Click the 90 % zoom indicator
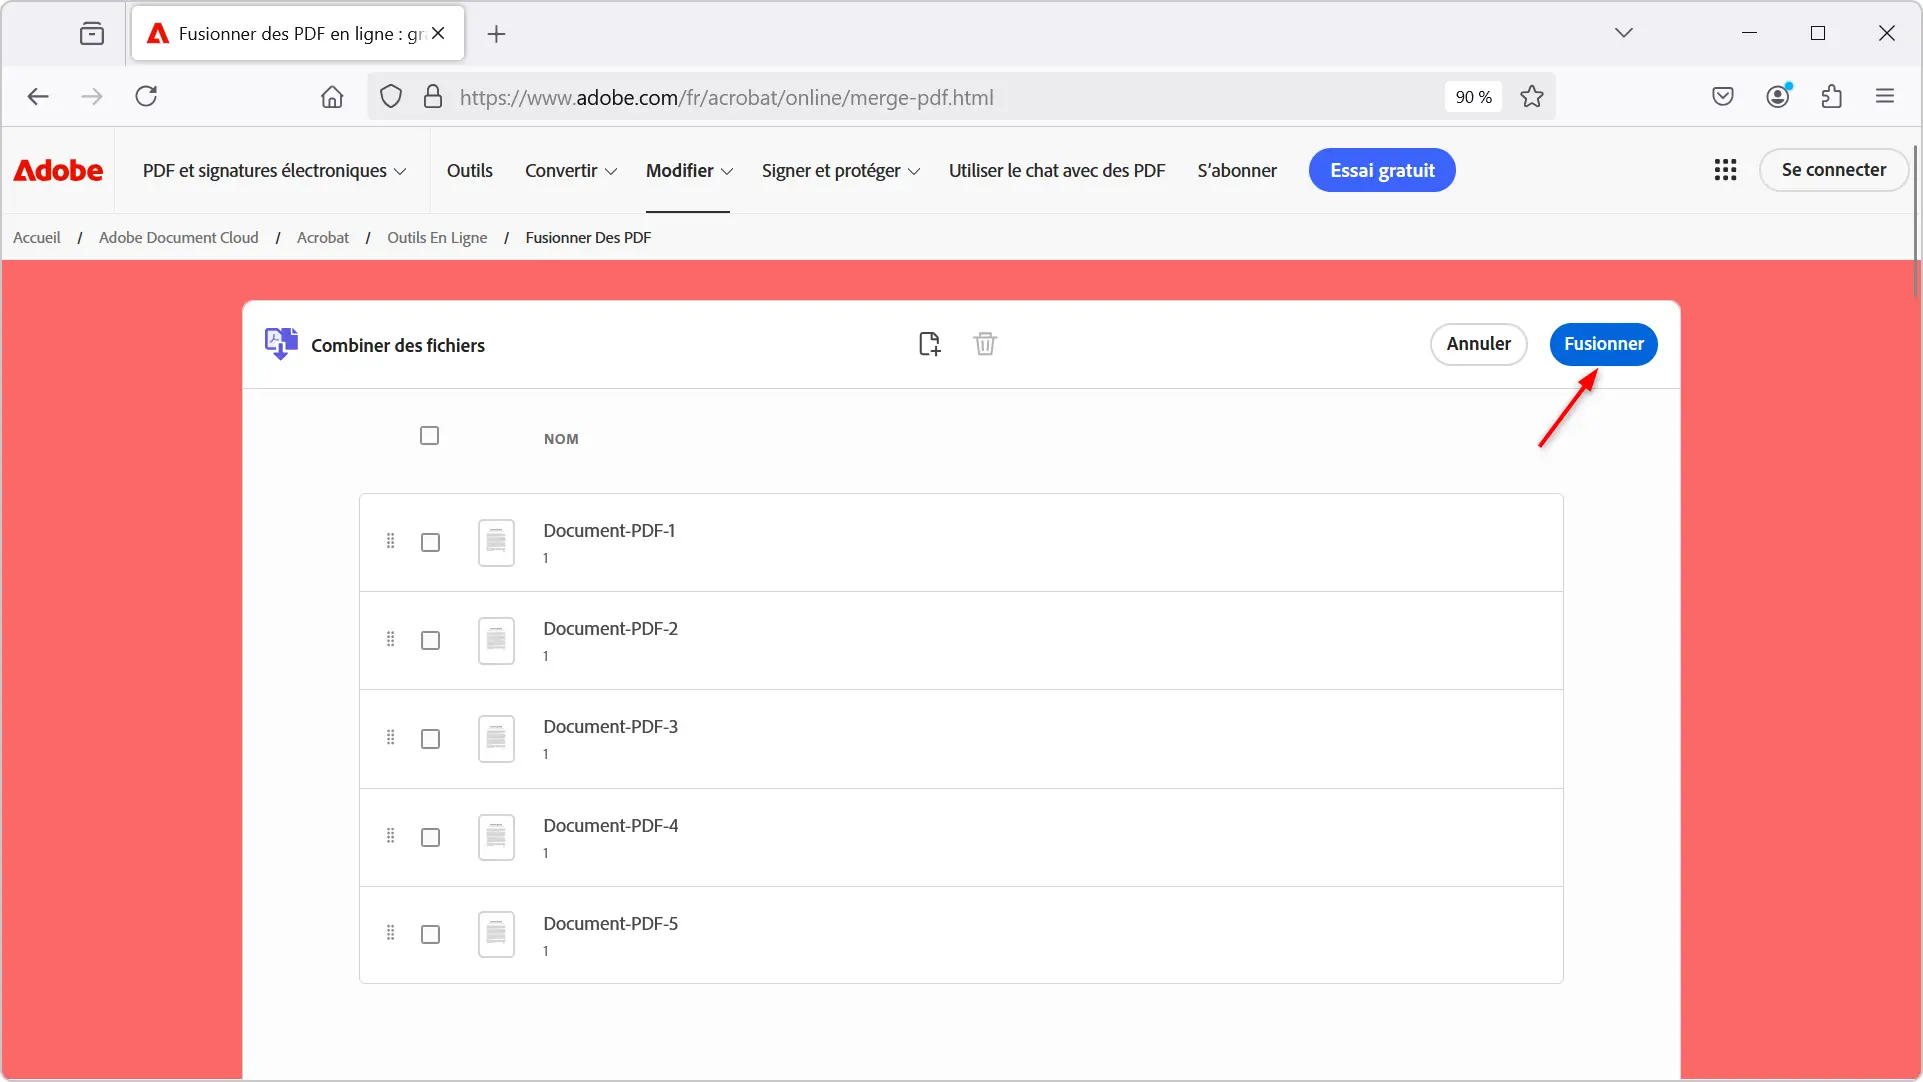Image resolution: width=1923 pixels, height=1082 pixels. [x=1473, y=97]
